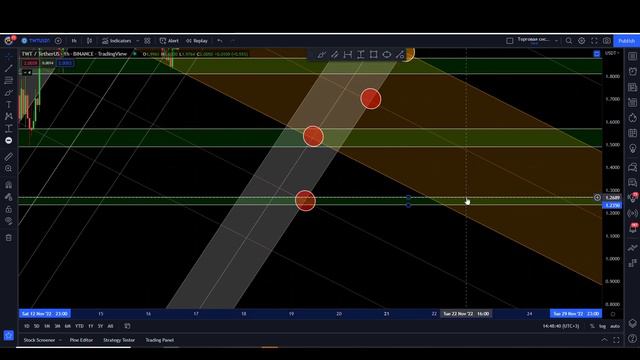Select the trend line drawing tool
The height and width of the screenshot is (360, 640).
pos(9,69)
